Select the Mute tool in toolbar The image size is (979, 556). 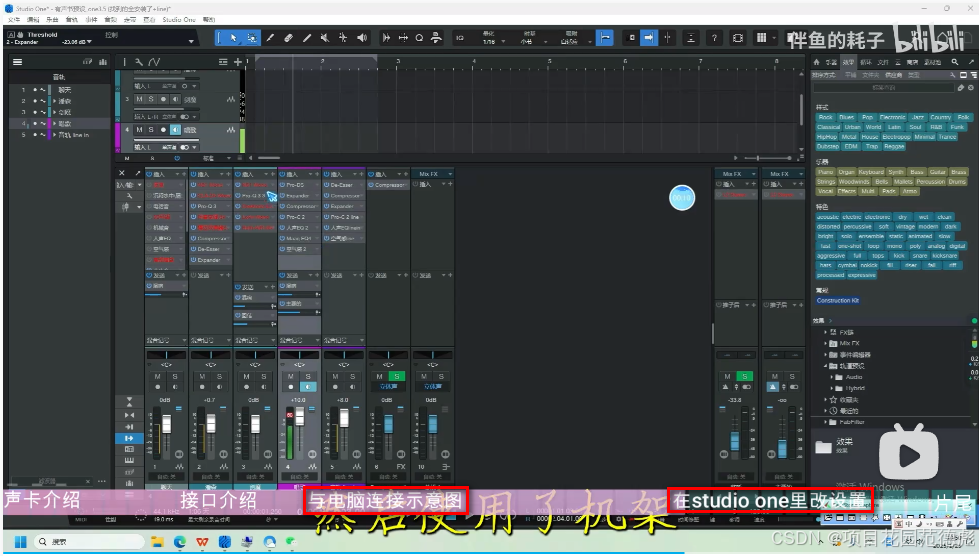click(x=325, y=38)
